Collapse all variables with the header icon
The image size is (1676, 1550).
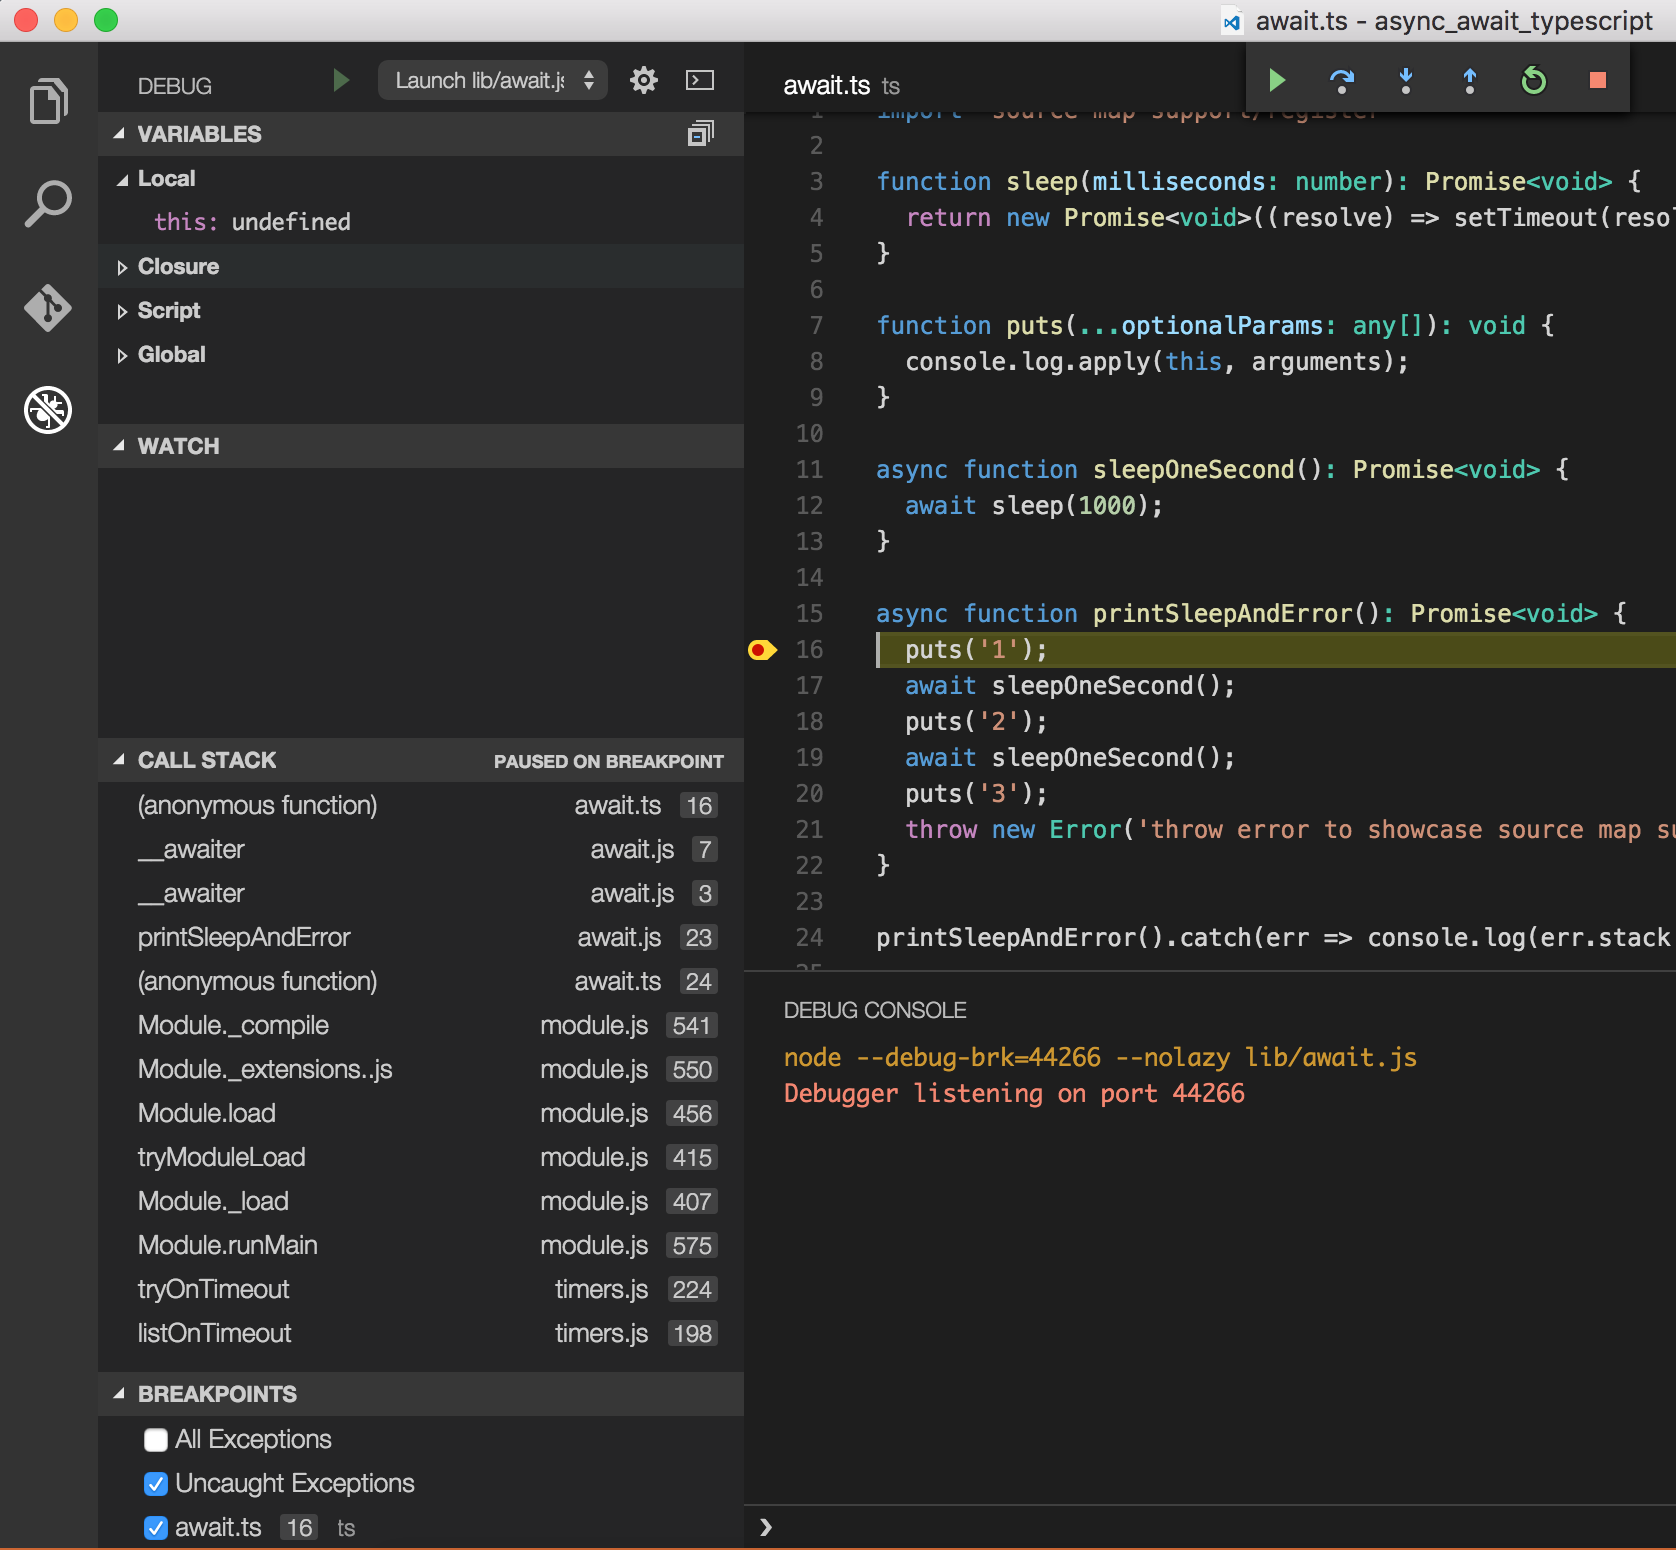coord(700,134)
